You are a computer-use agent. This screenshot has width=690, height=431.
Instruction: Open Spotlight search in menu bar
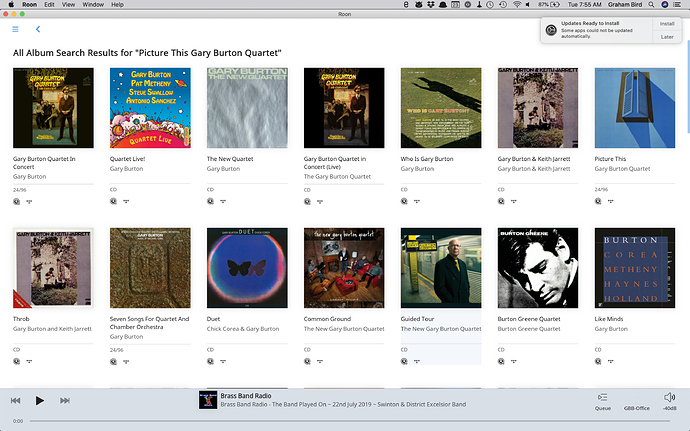coord(651,4)
